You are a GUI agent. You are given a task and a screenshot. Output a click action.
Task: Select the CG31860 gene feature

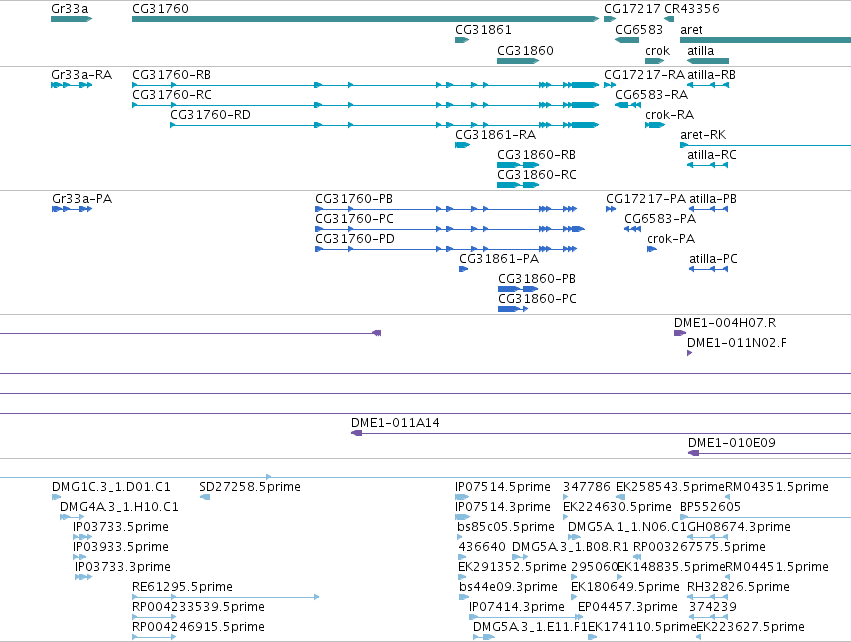518,61
